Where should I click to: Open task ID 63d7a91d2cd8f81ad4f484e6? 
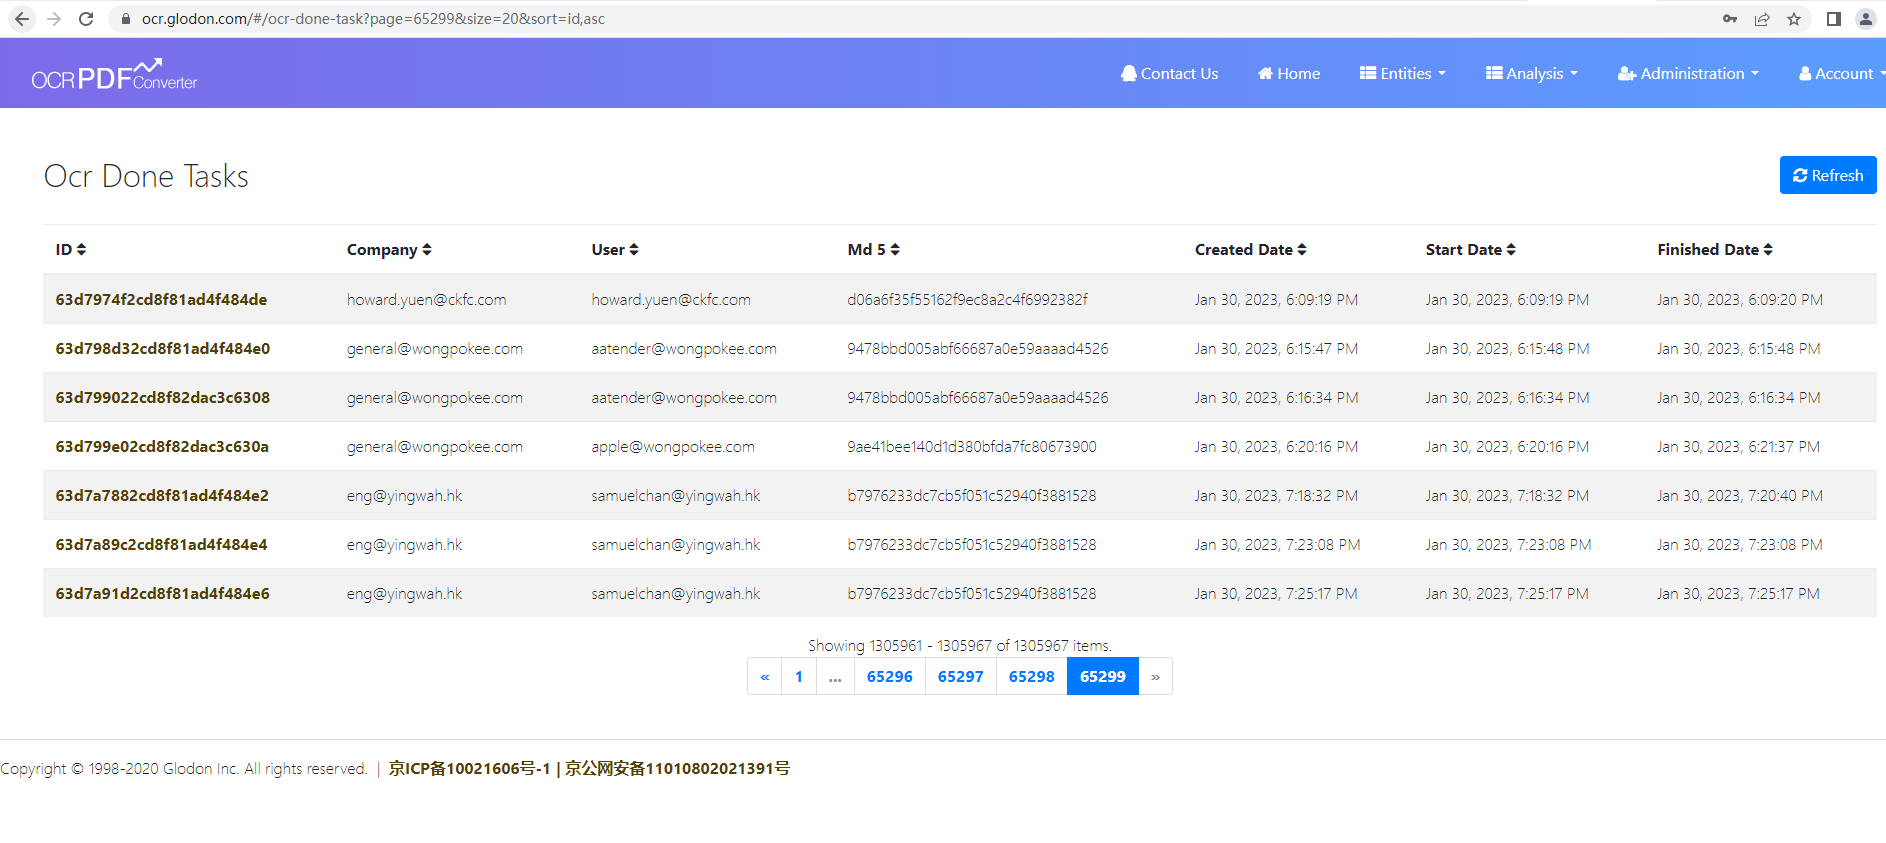(x=162, y=593)
